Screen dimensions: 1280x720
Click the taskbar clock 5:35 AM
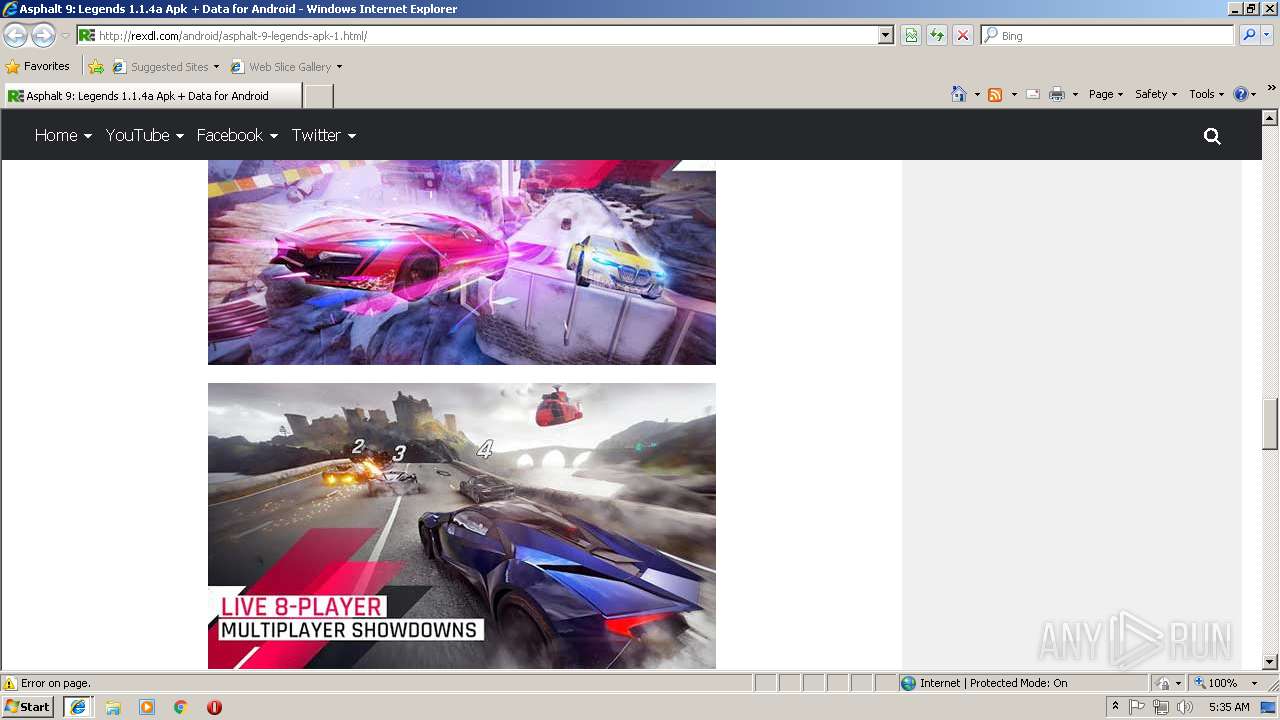[x=1229, y=707]
